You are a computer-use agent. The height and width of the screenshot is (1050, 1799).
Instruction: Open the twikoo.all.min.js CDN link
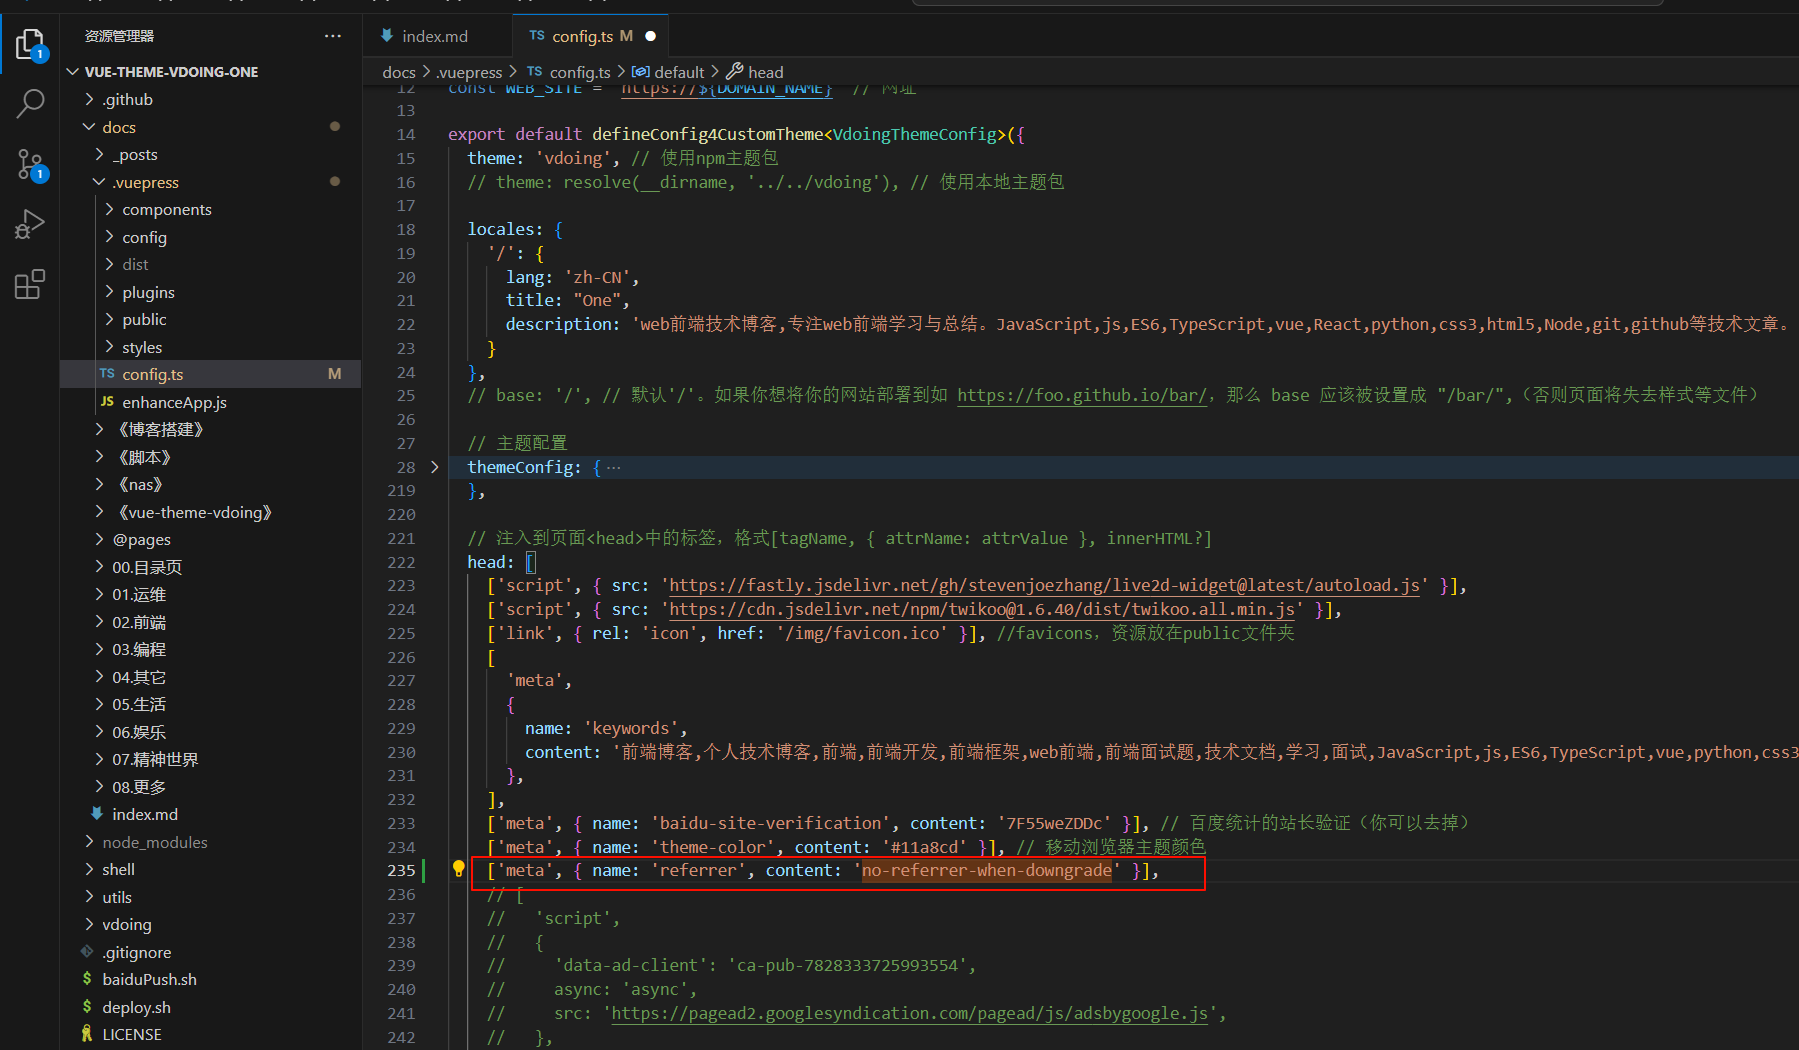coord(981,610)
